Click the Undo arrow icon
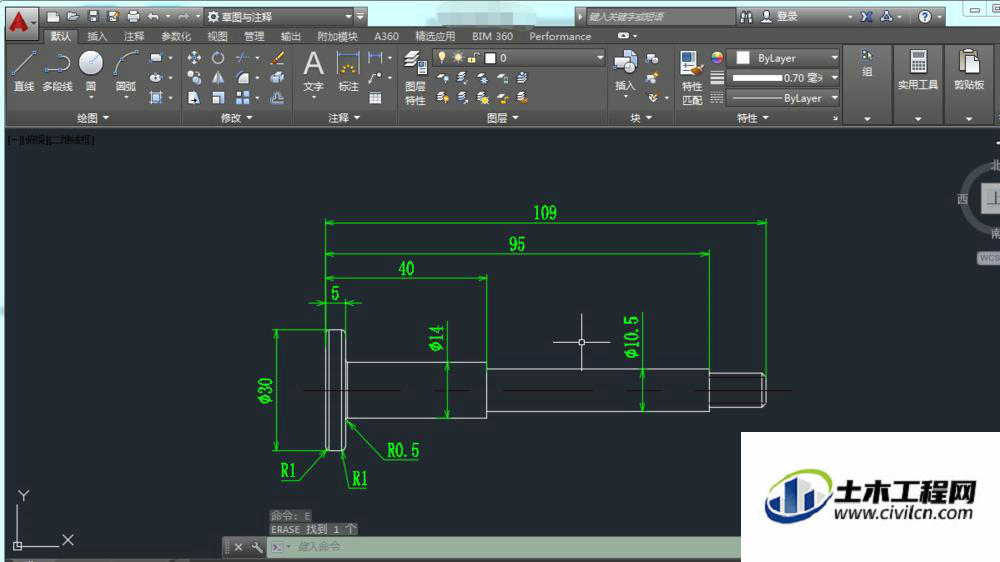 (x=153, y=16)
